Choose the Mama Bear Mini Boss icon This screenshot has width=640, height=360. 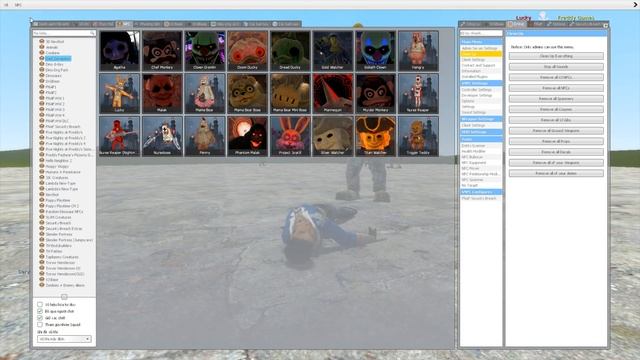290,93
